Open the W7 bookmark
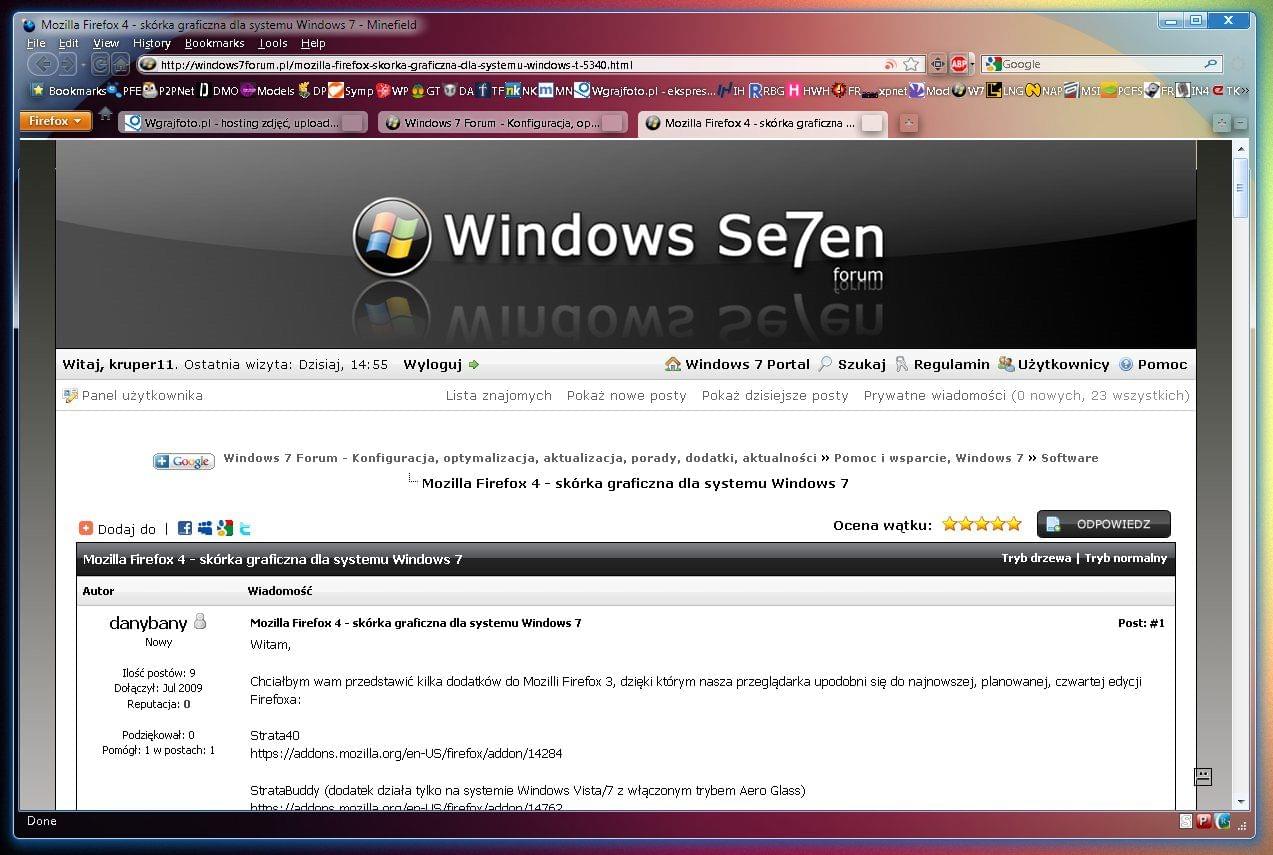Viewport: 1273px width, 855px height. tap(968, 90)
